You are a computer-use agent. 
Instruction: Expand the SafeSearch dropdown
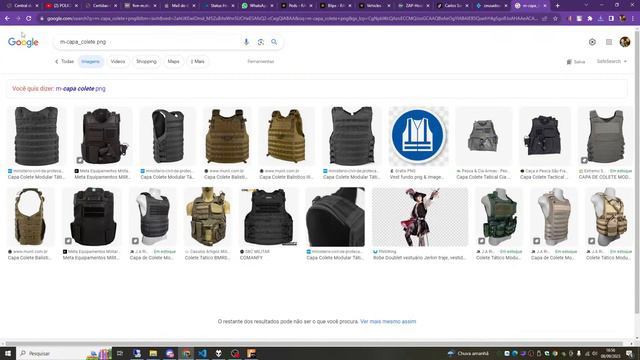coord(611,61)
